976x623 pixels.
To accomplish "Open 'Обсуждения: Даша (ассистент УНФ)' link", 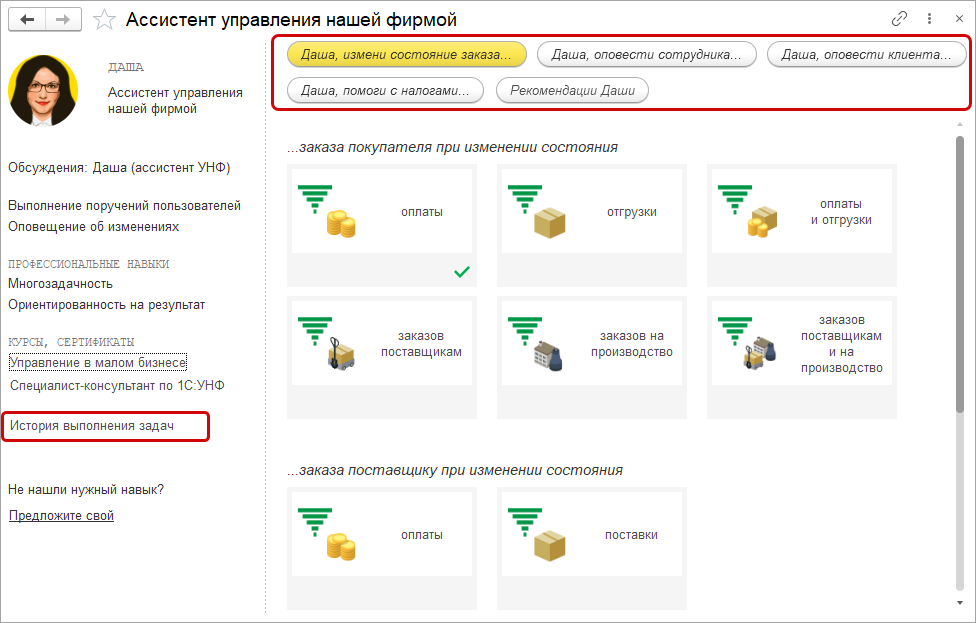I will (x=119, y=167).
